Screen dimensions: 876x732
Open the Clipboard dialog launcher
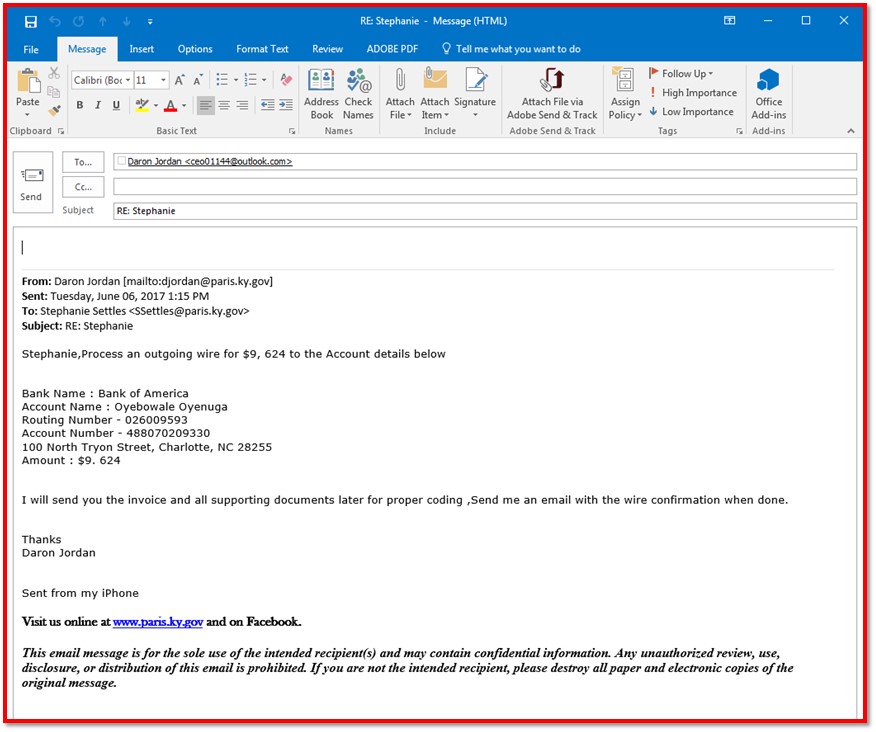coord(61,131)
